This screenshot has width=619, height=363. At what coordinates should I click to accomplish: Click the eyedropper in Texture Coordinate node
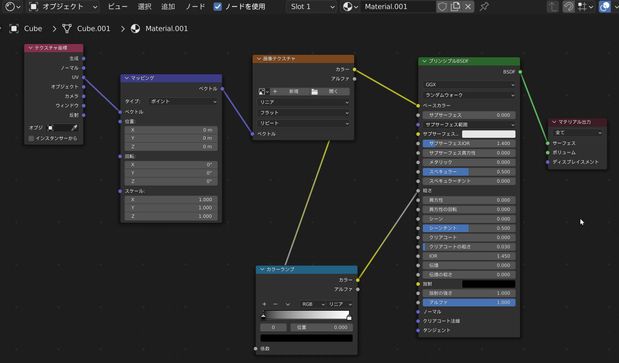[x=74, y=128]
